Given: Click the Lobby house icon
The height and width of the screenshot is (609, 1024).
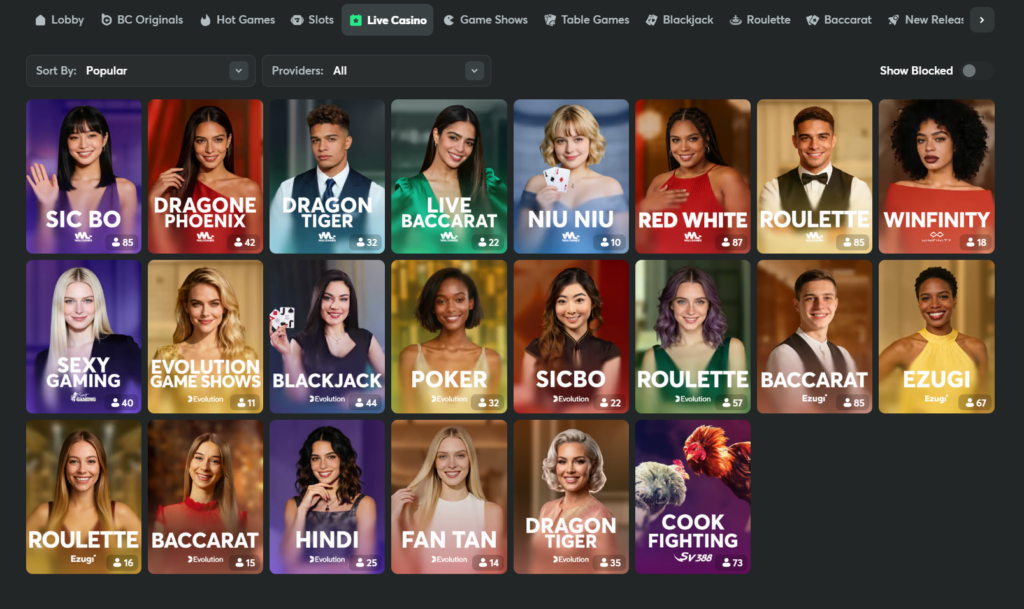Looking at the screenshot, I should 40,20.
